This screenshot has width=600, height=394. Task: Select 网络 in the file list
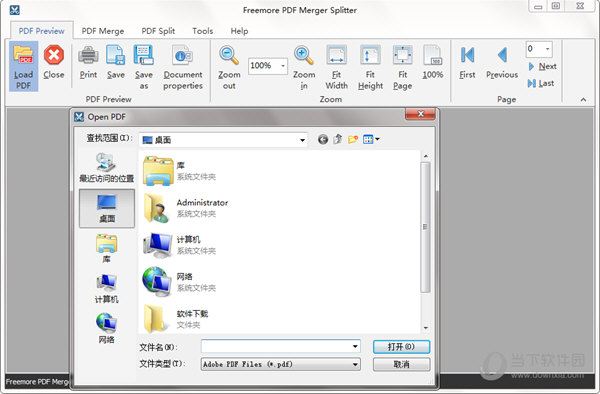point(180,282)
